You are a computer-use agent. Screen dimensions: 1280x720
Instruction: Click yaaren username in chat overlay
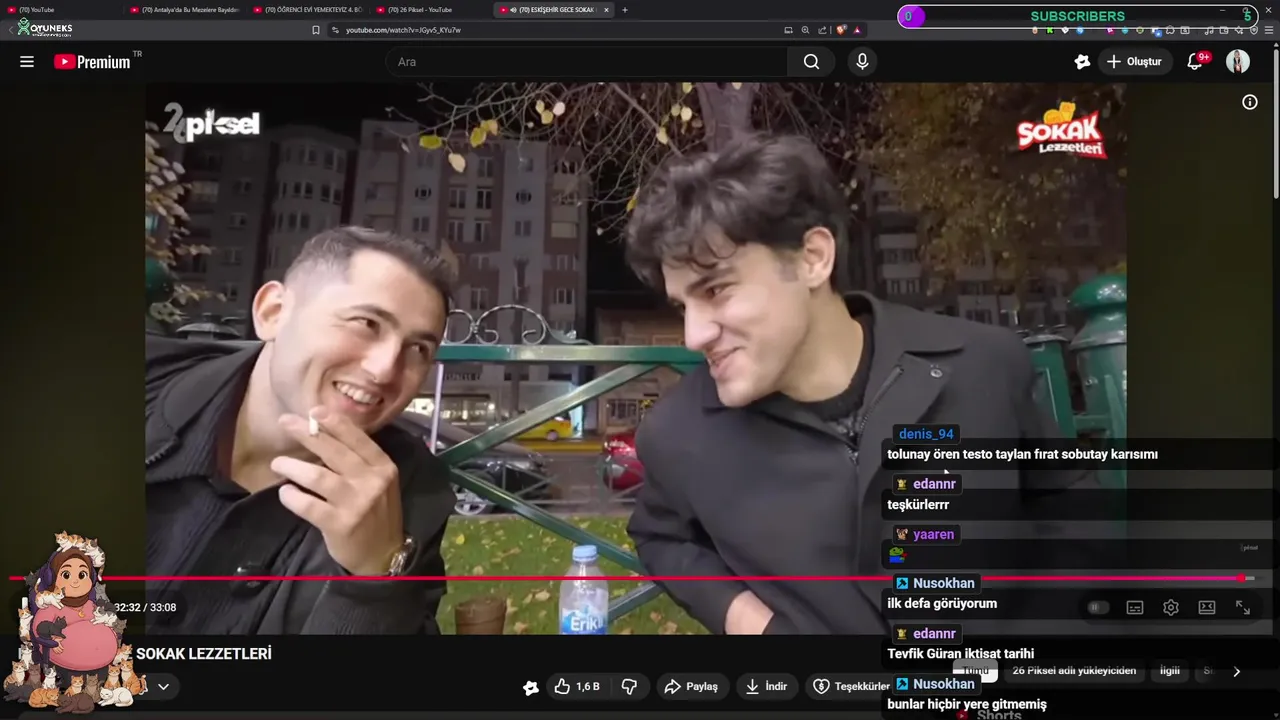(933, 534)
